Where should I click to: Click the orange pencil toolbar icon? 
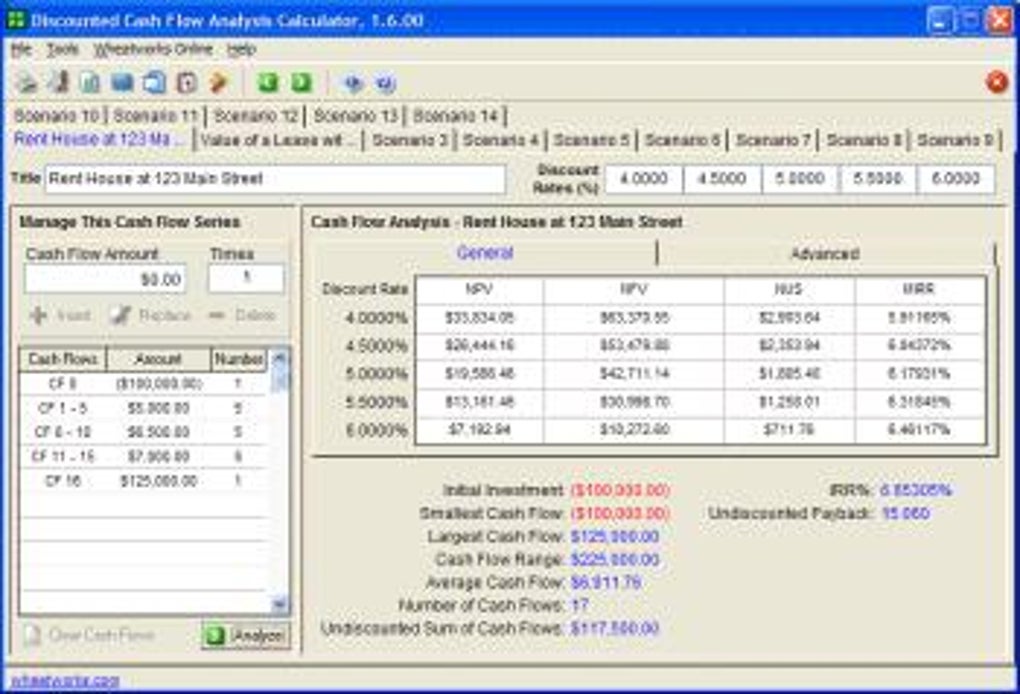coord(219,83)
